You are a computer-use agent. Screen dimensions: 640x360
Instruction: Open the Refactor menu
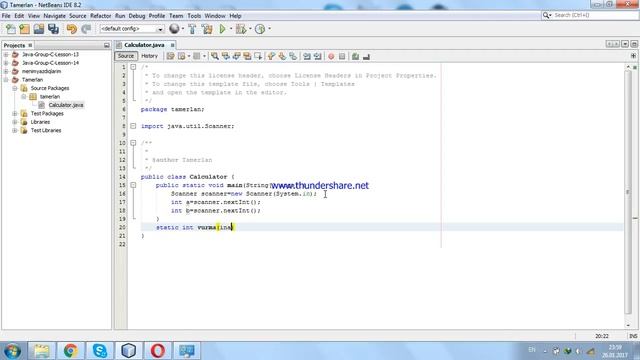pos(100,16)
